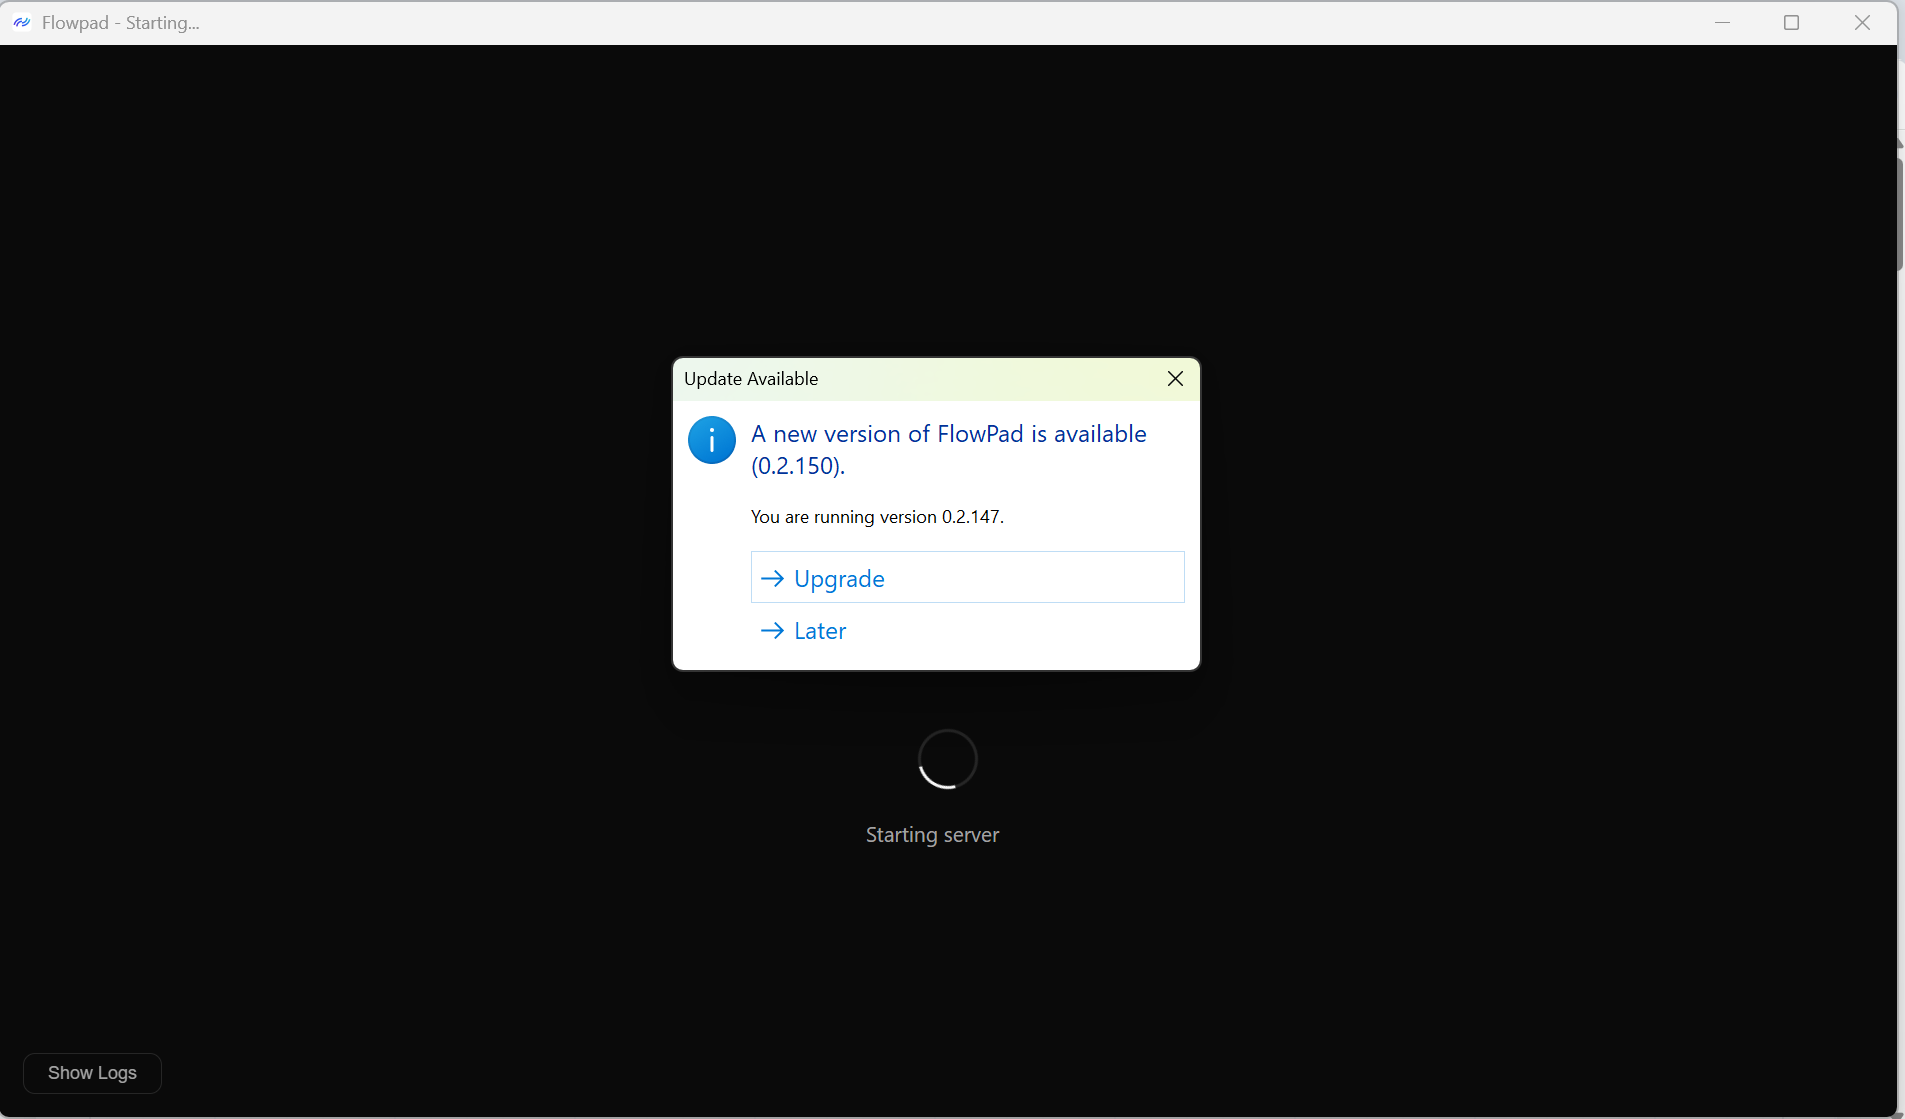Minimize the Flowpad window
1905x1119 pixels.
(x=1722, y=22)
